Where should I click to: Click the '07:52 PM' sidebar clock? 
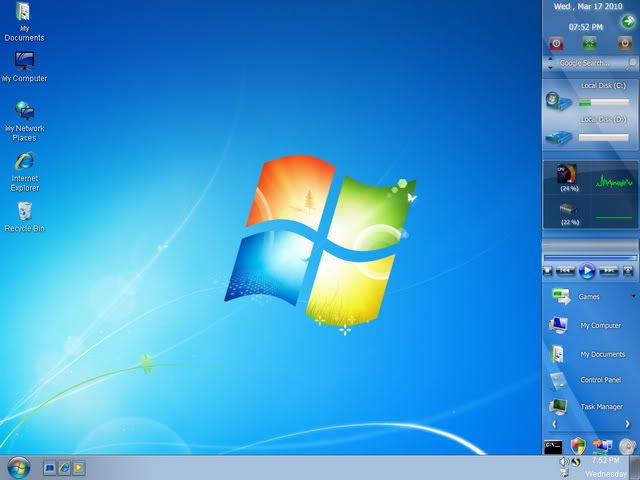(585, 27)
